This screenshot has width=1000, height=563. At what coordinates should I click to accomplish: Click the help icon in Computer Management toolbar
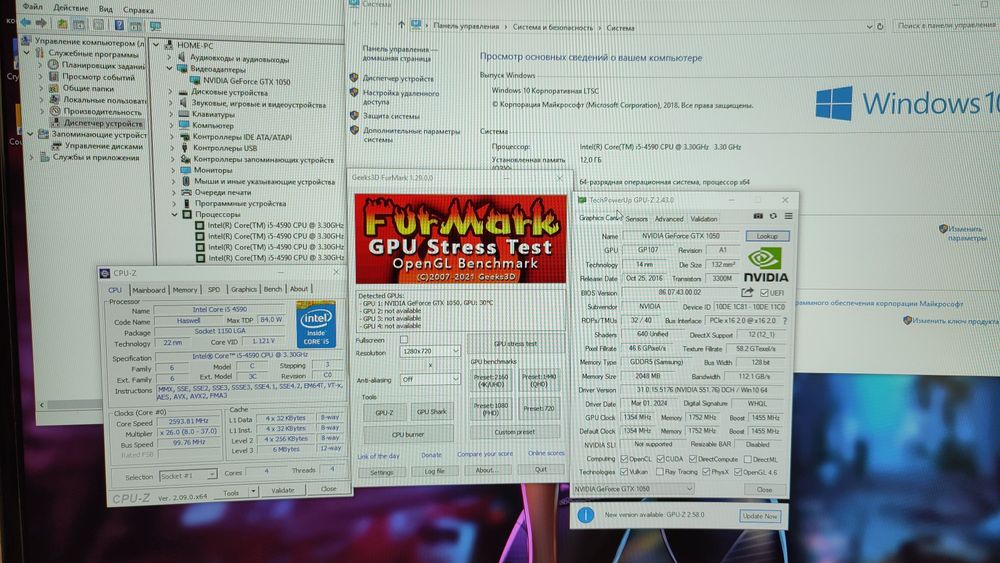[x=119, y=25]
